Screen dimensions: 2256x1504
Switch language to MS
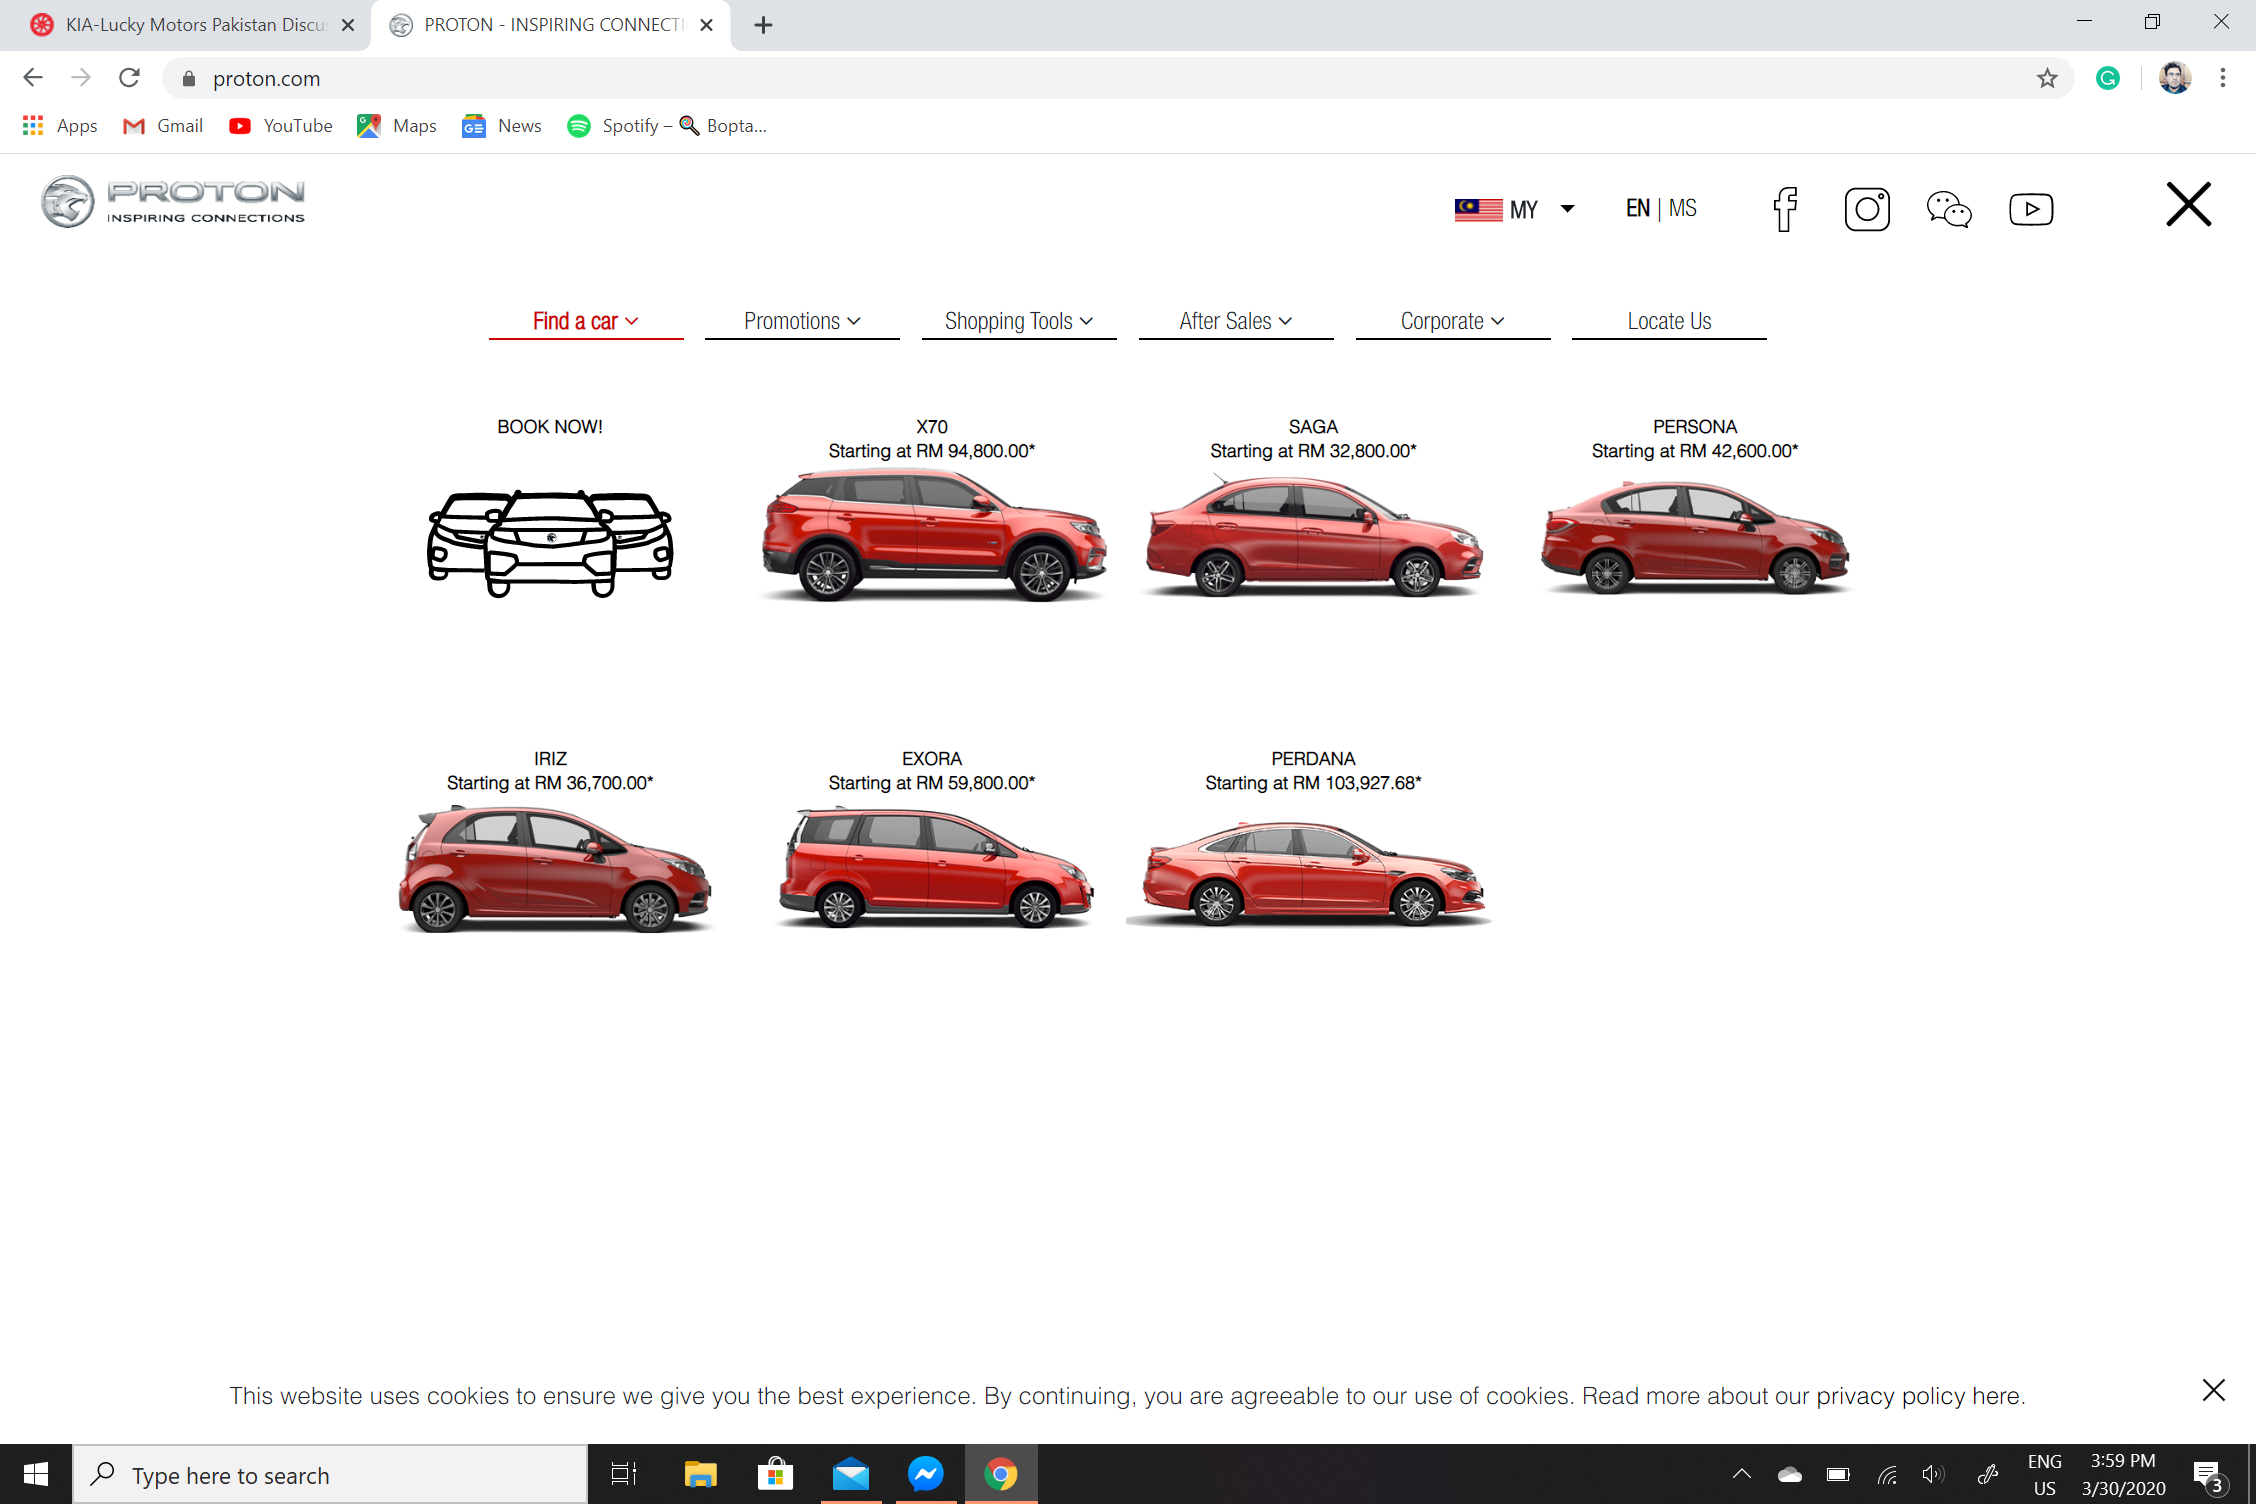pos(1682,208)
